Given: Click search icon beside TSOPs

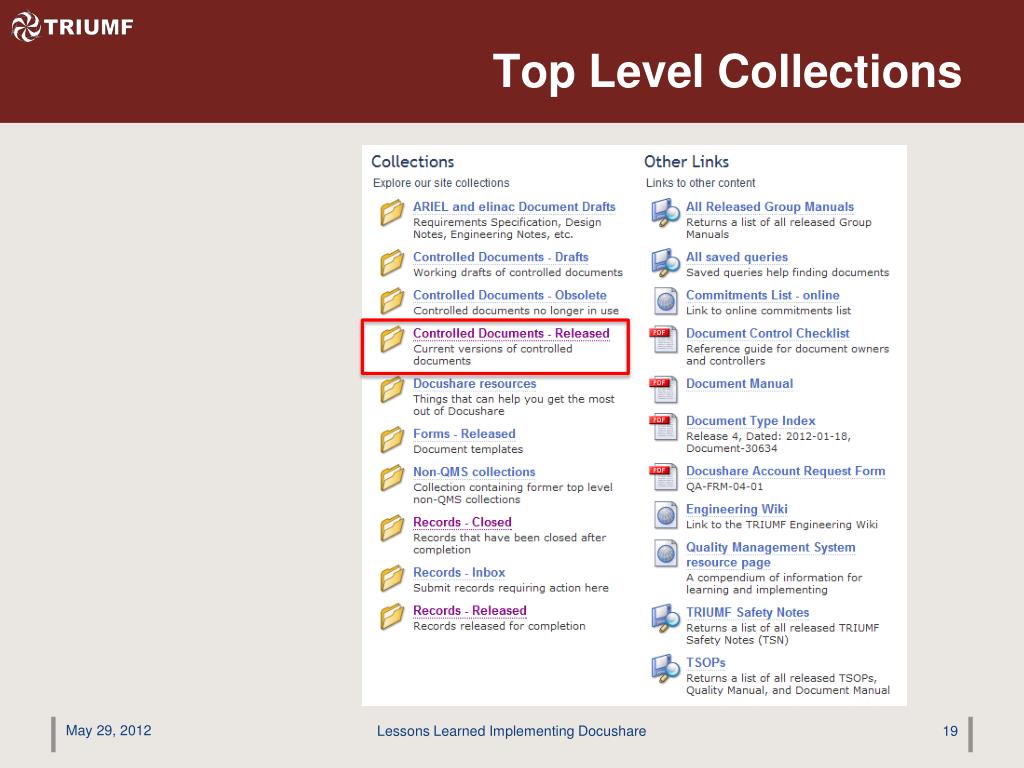Looking at the screenshot, I should click(x=665, y=669).
